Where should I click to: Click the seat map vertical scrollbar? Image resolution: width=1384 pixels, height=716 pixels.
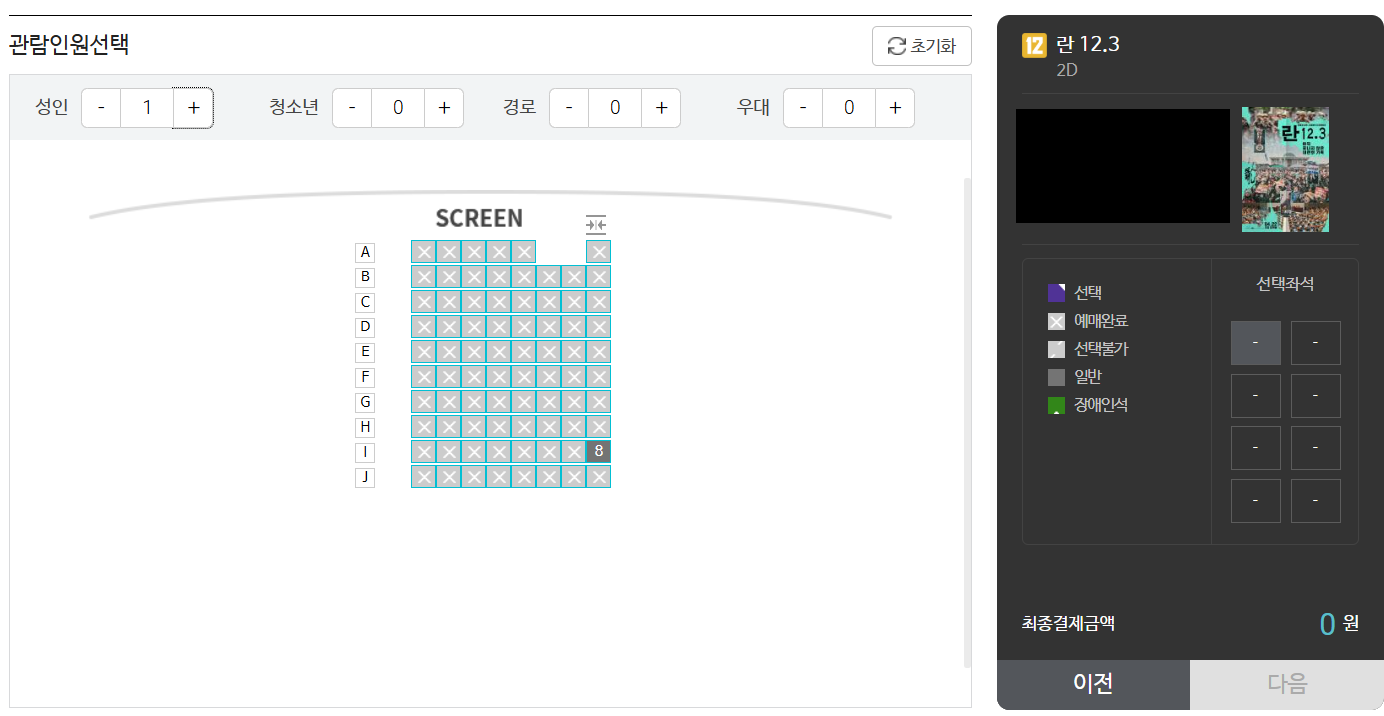point(966,420)
